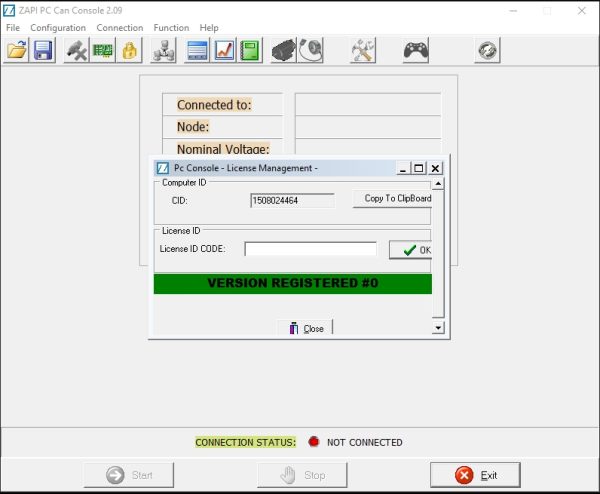Click the Close button in license dialog
The image size is (600, 494).
(305, 328)
